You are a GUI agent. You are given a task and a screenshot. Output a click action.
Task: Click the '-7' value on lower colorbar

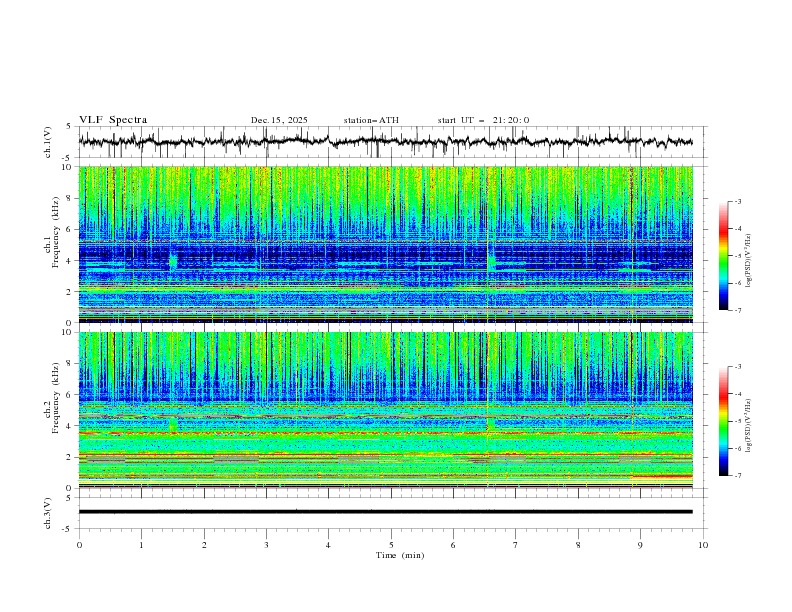tap(737, 476)
